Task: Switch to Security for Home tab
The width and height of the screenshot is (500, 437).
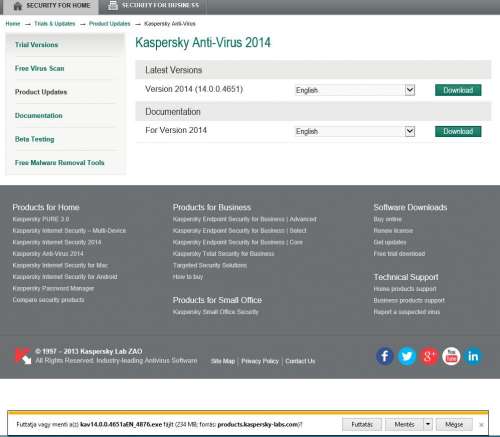Action: [x=51, y=6]
